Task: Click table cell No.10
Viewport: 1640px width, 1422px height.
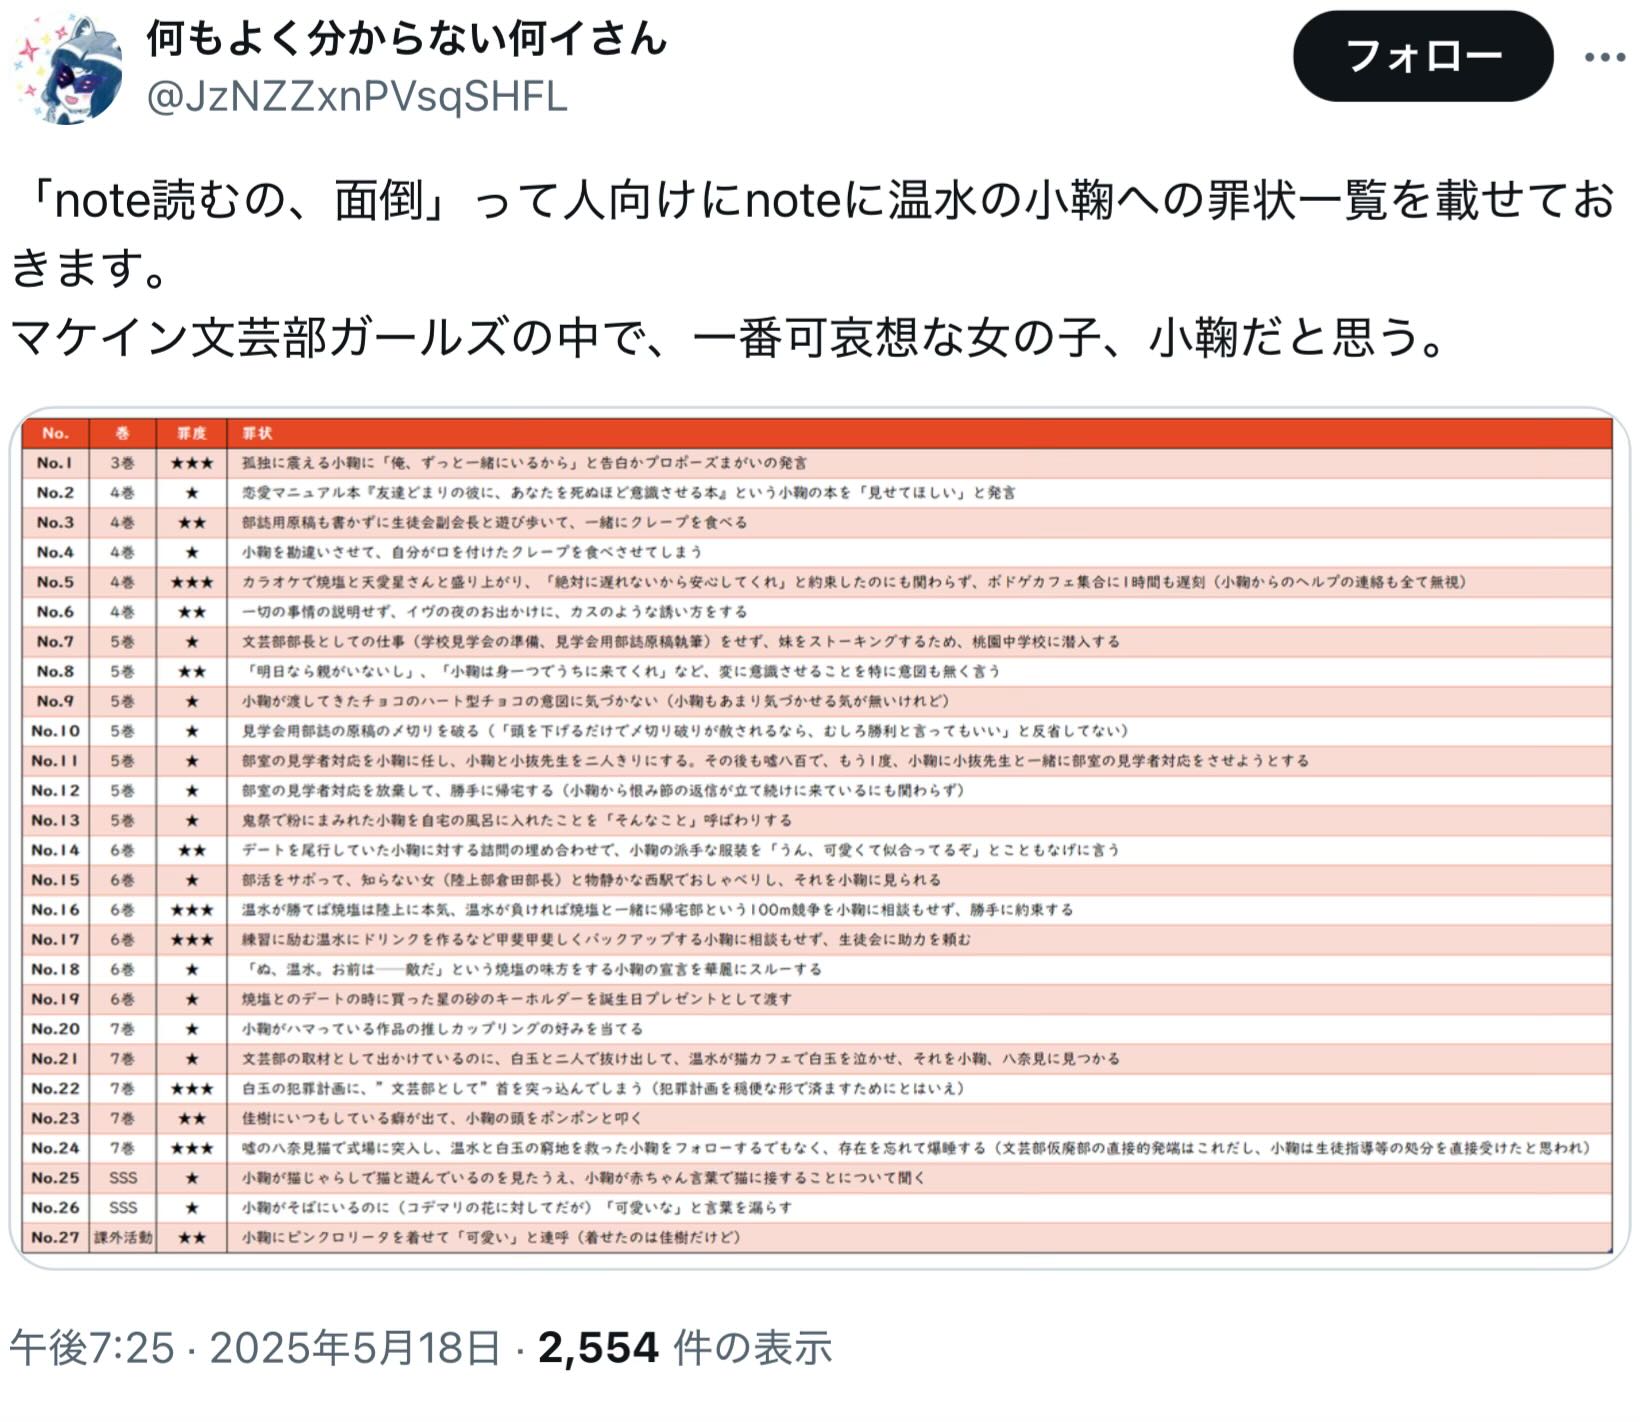Action: 55,731
